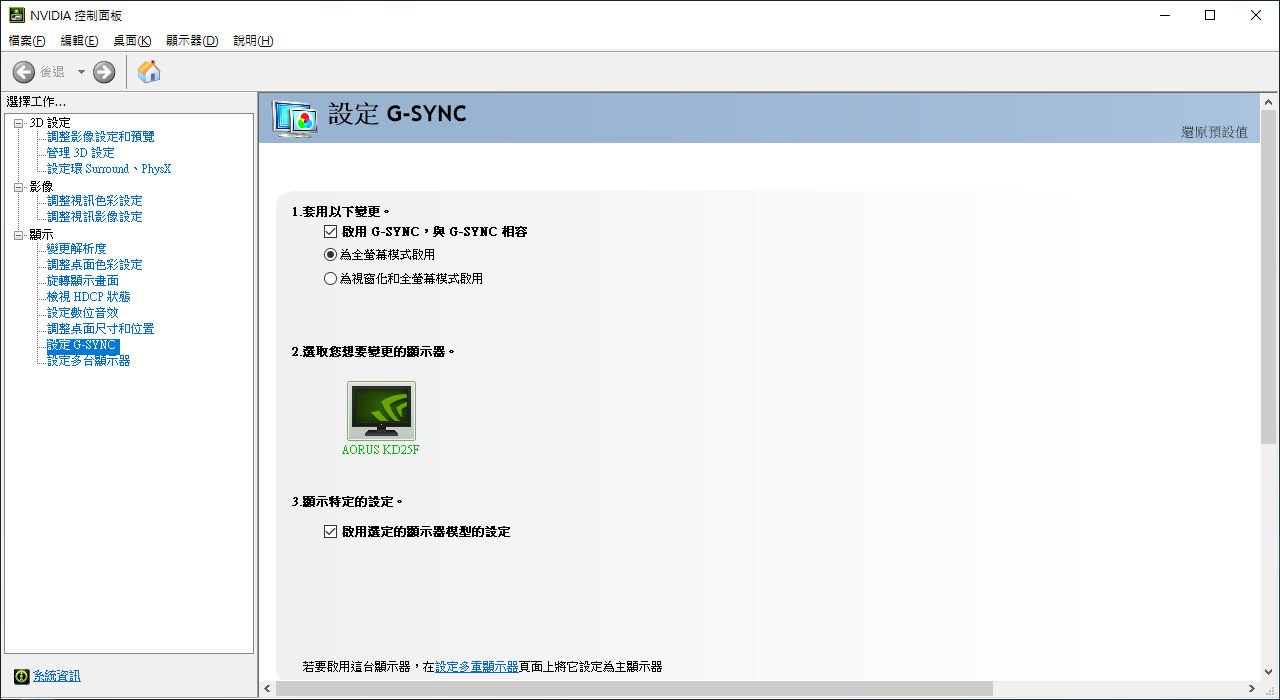Select the AORUS KD25F monitor thumbnail
The width and height of the screenshot is (1280, 700).
click(x=381, y=411)
